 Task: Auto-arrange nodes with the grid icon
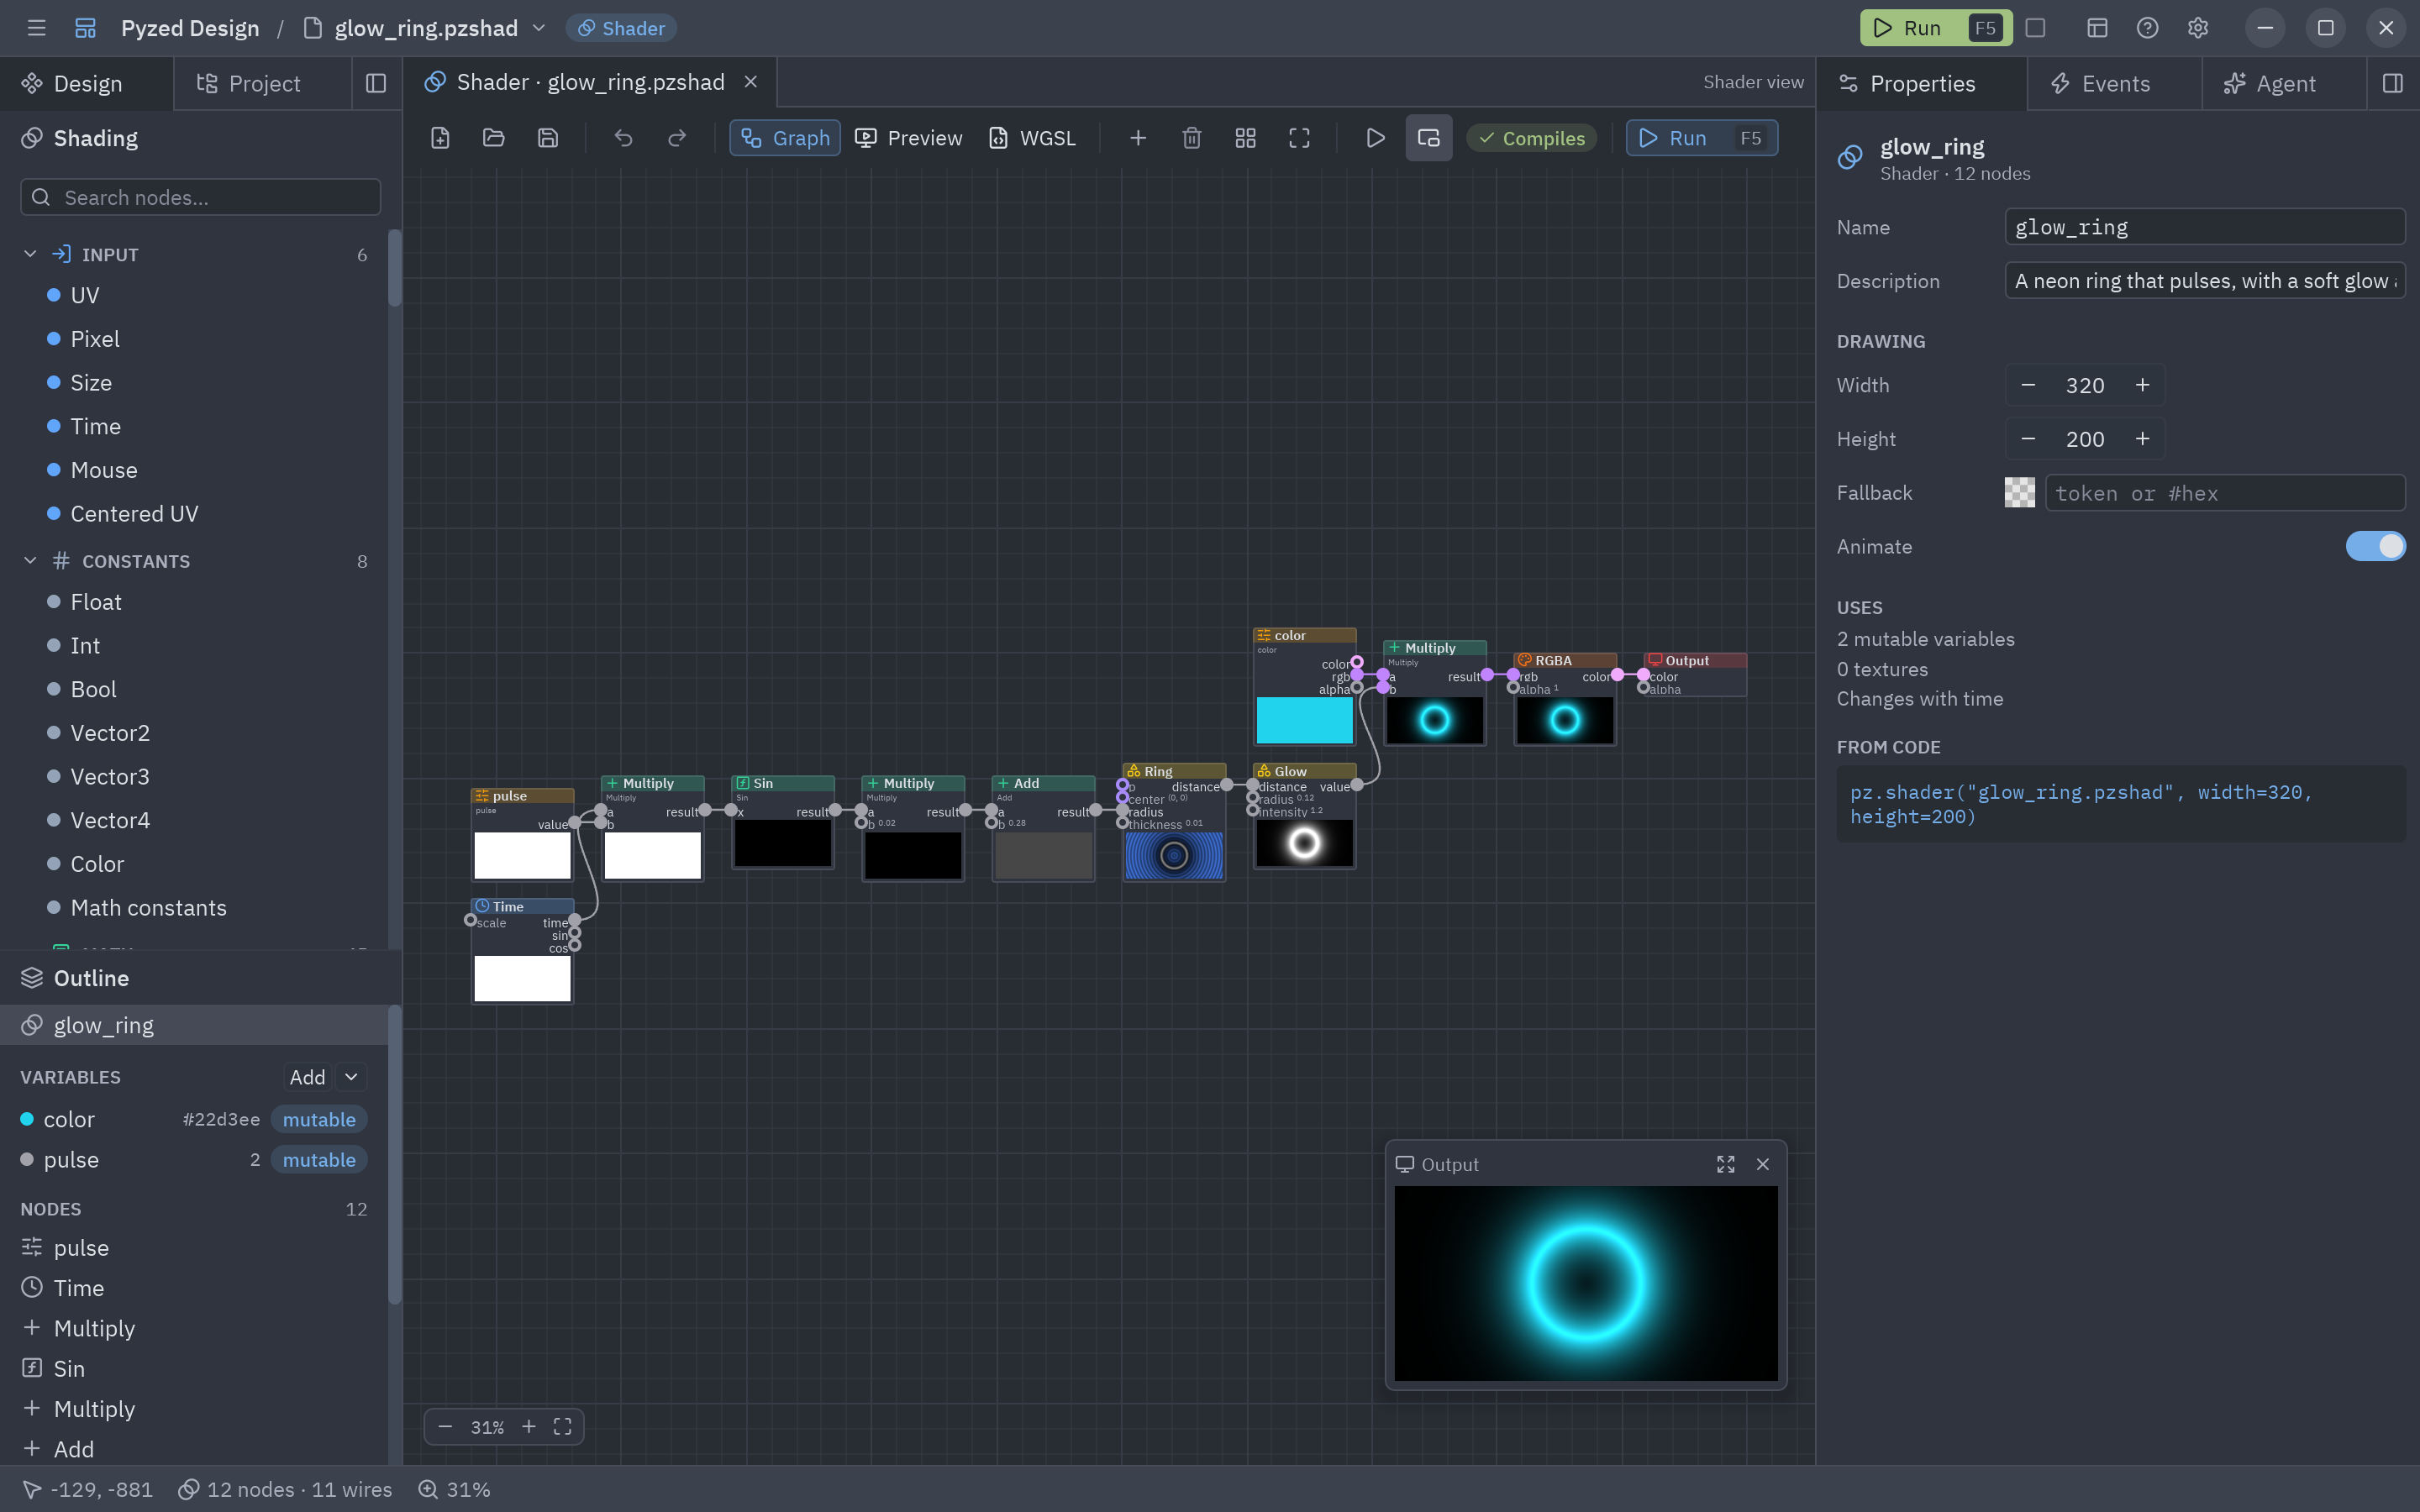pyautogui.click(x=1246, y=138)
